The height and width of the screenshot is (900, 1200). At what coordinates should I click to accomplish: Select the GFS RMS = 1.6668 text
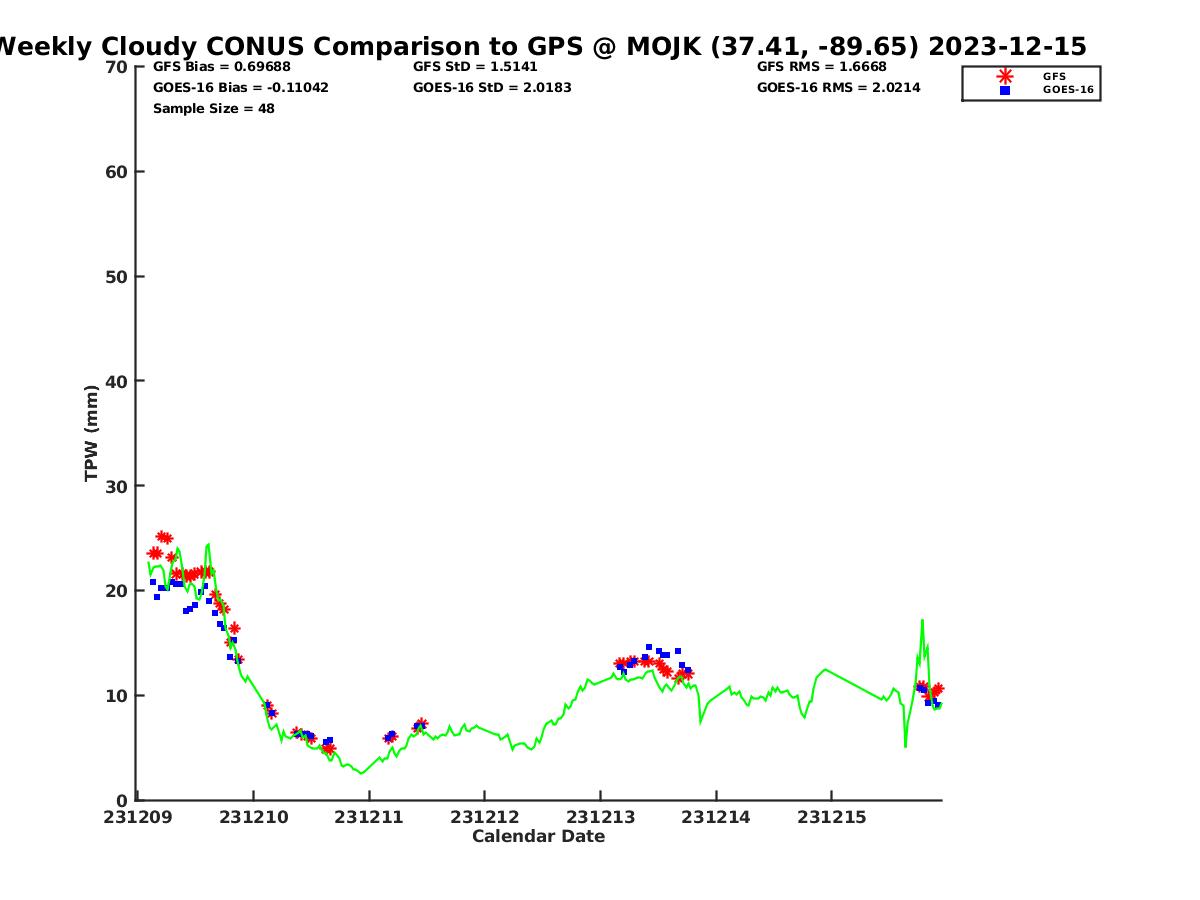click(x=821, y=67)
